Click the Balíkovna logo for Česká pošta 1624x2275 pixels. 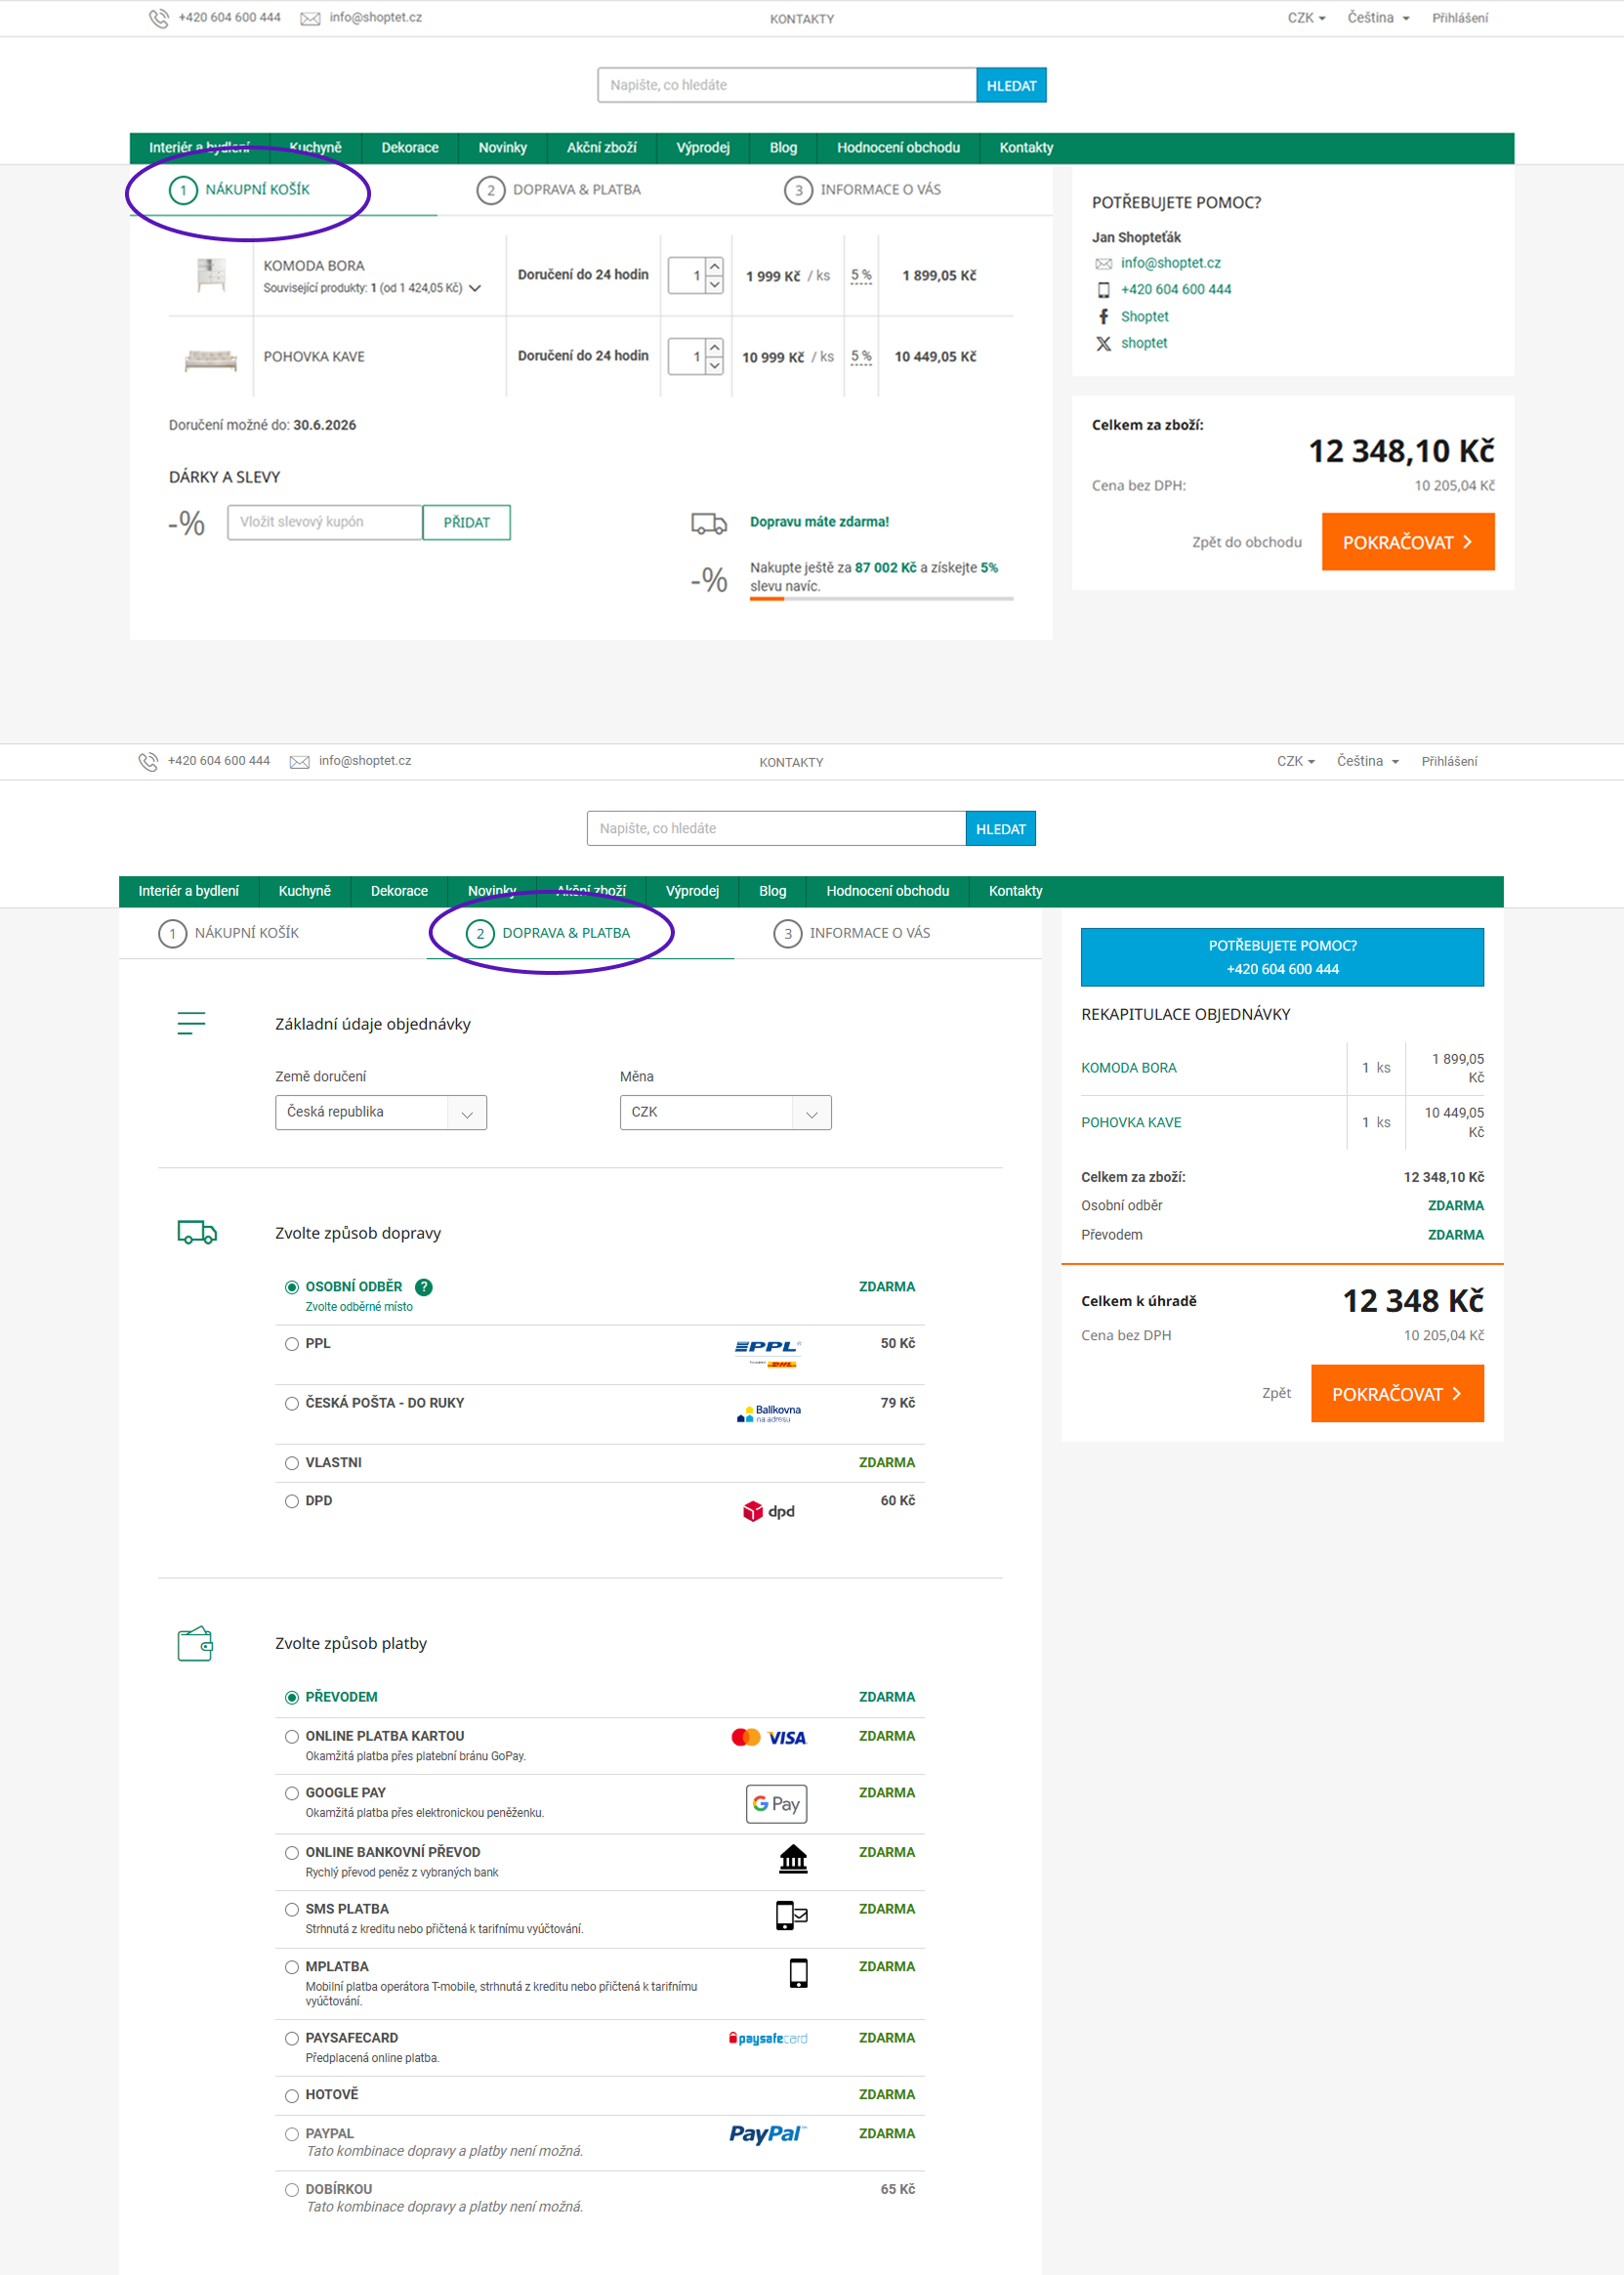[x=769, y=1413]
